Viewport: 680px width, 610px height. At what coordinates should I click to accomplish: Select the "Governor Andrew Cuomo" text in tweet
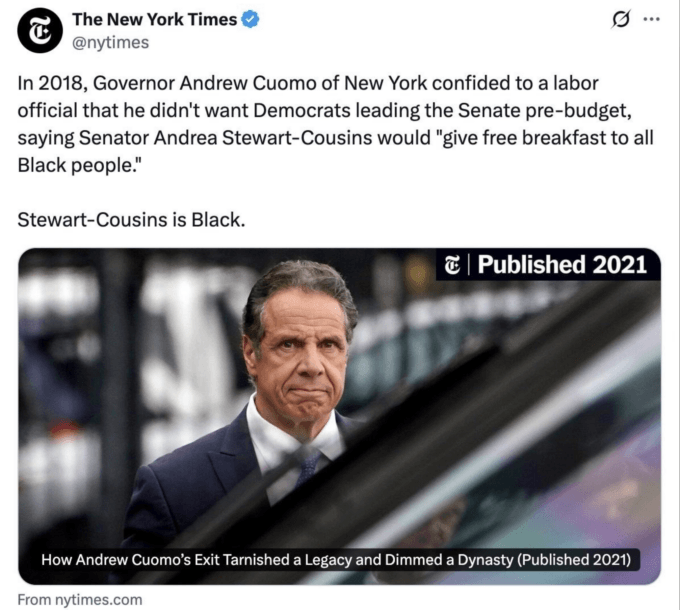203,83
